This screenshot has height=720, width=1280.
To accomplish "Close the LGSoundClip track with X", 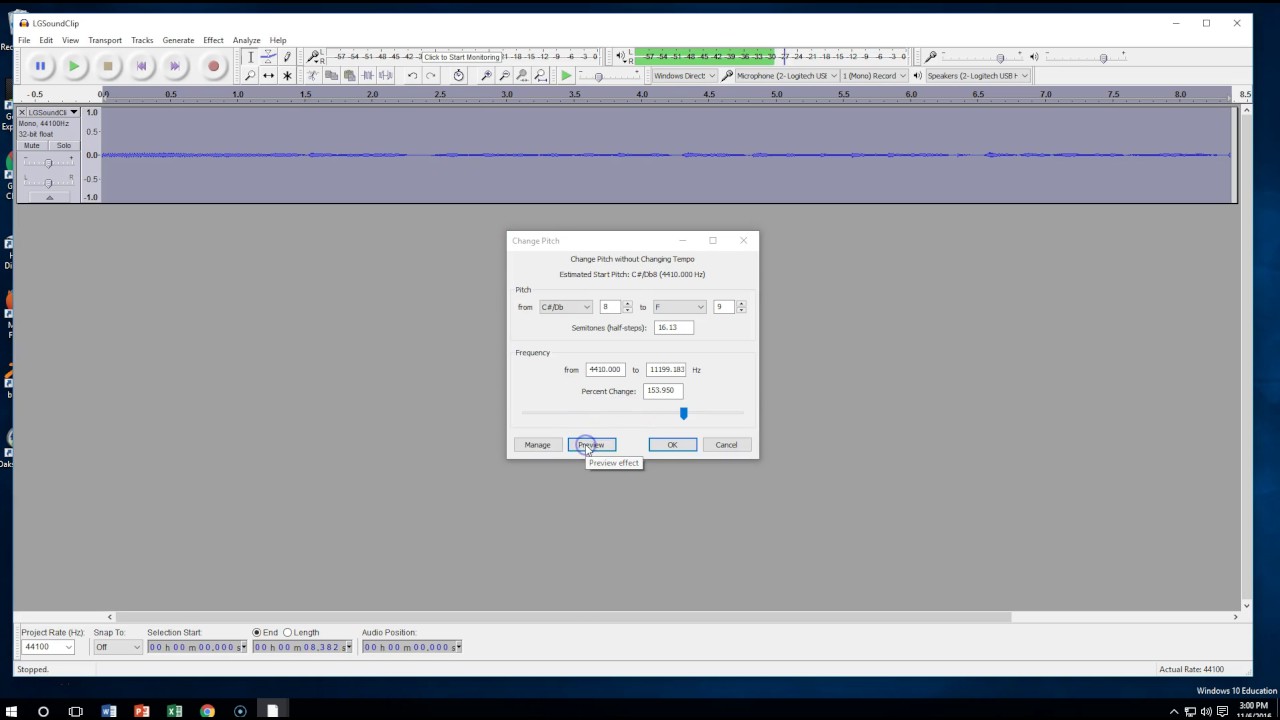I will (x=22, y=112).
